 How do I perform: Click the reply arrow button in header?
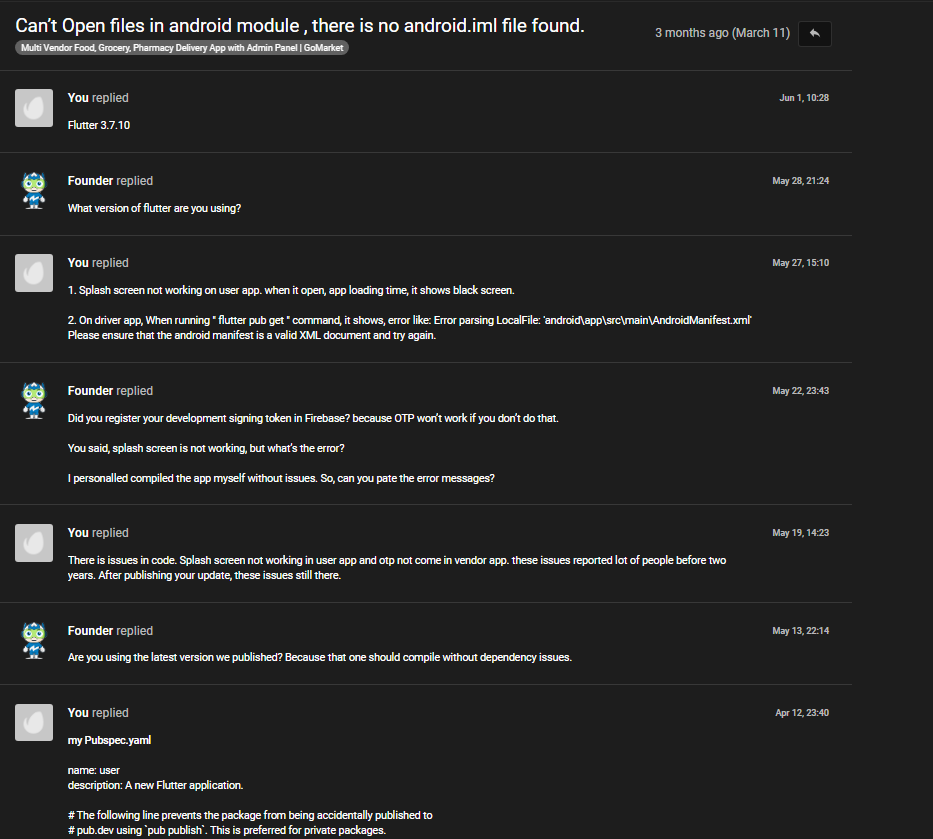click(815, 33)
